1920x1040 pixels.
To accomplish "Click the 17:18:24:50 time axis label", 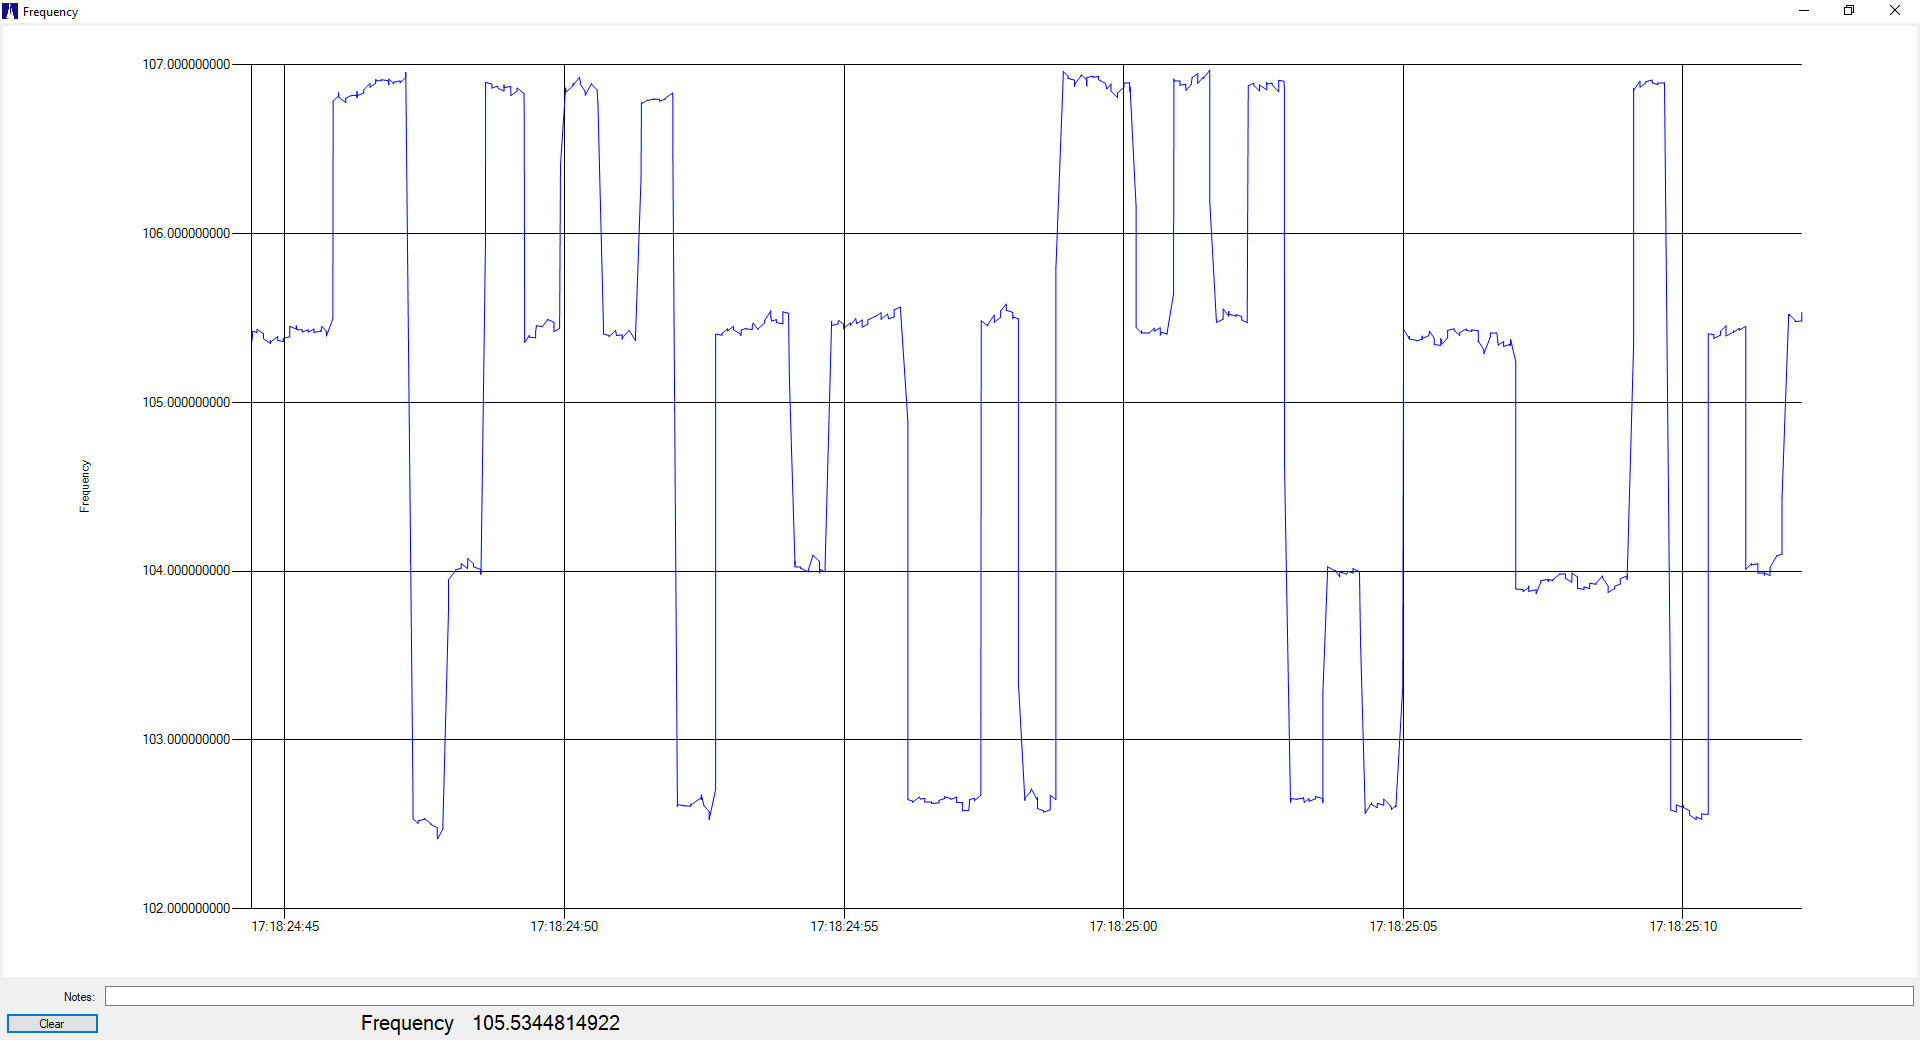I will (564, 926).
